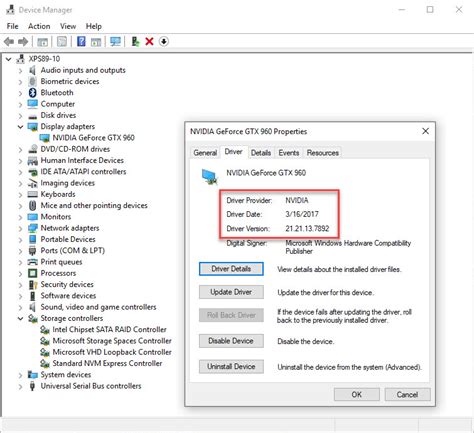Collapse the Display adapters category
Screen dimensions: 474x433
point(20,127)
